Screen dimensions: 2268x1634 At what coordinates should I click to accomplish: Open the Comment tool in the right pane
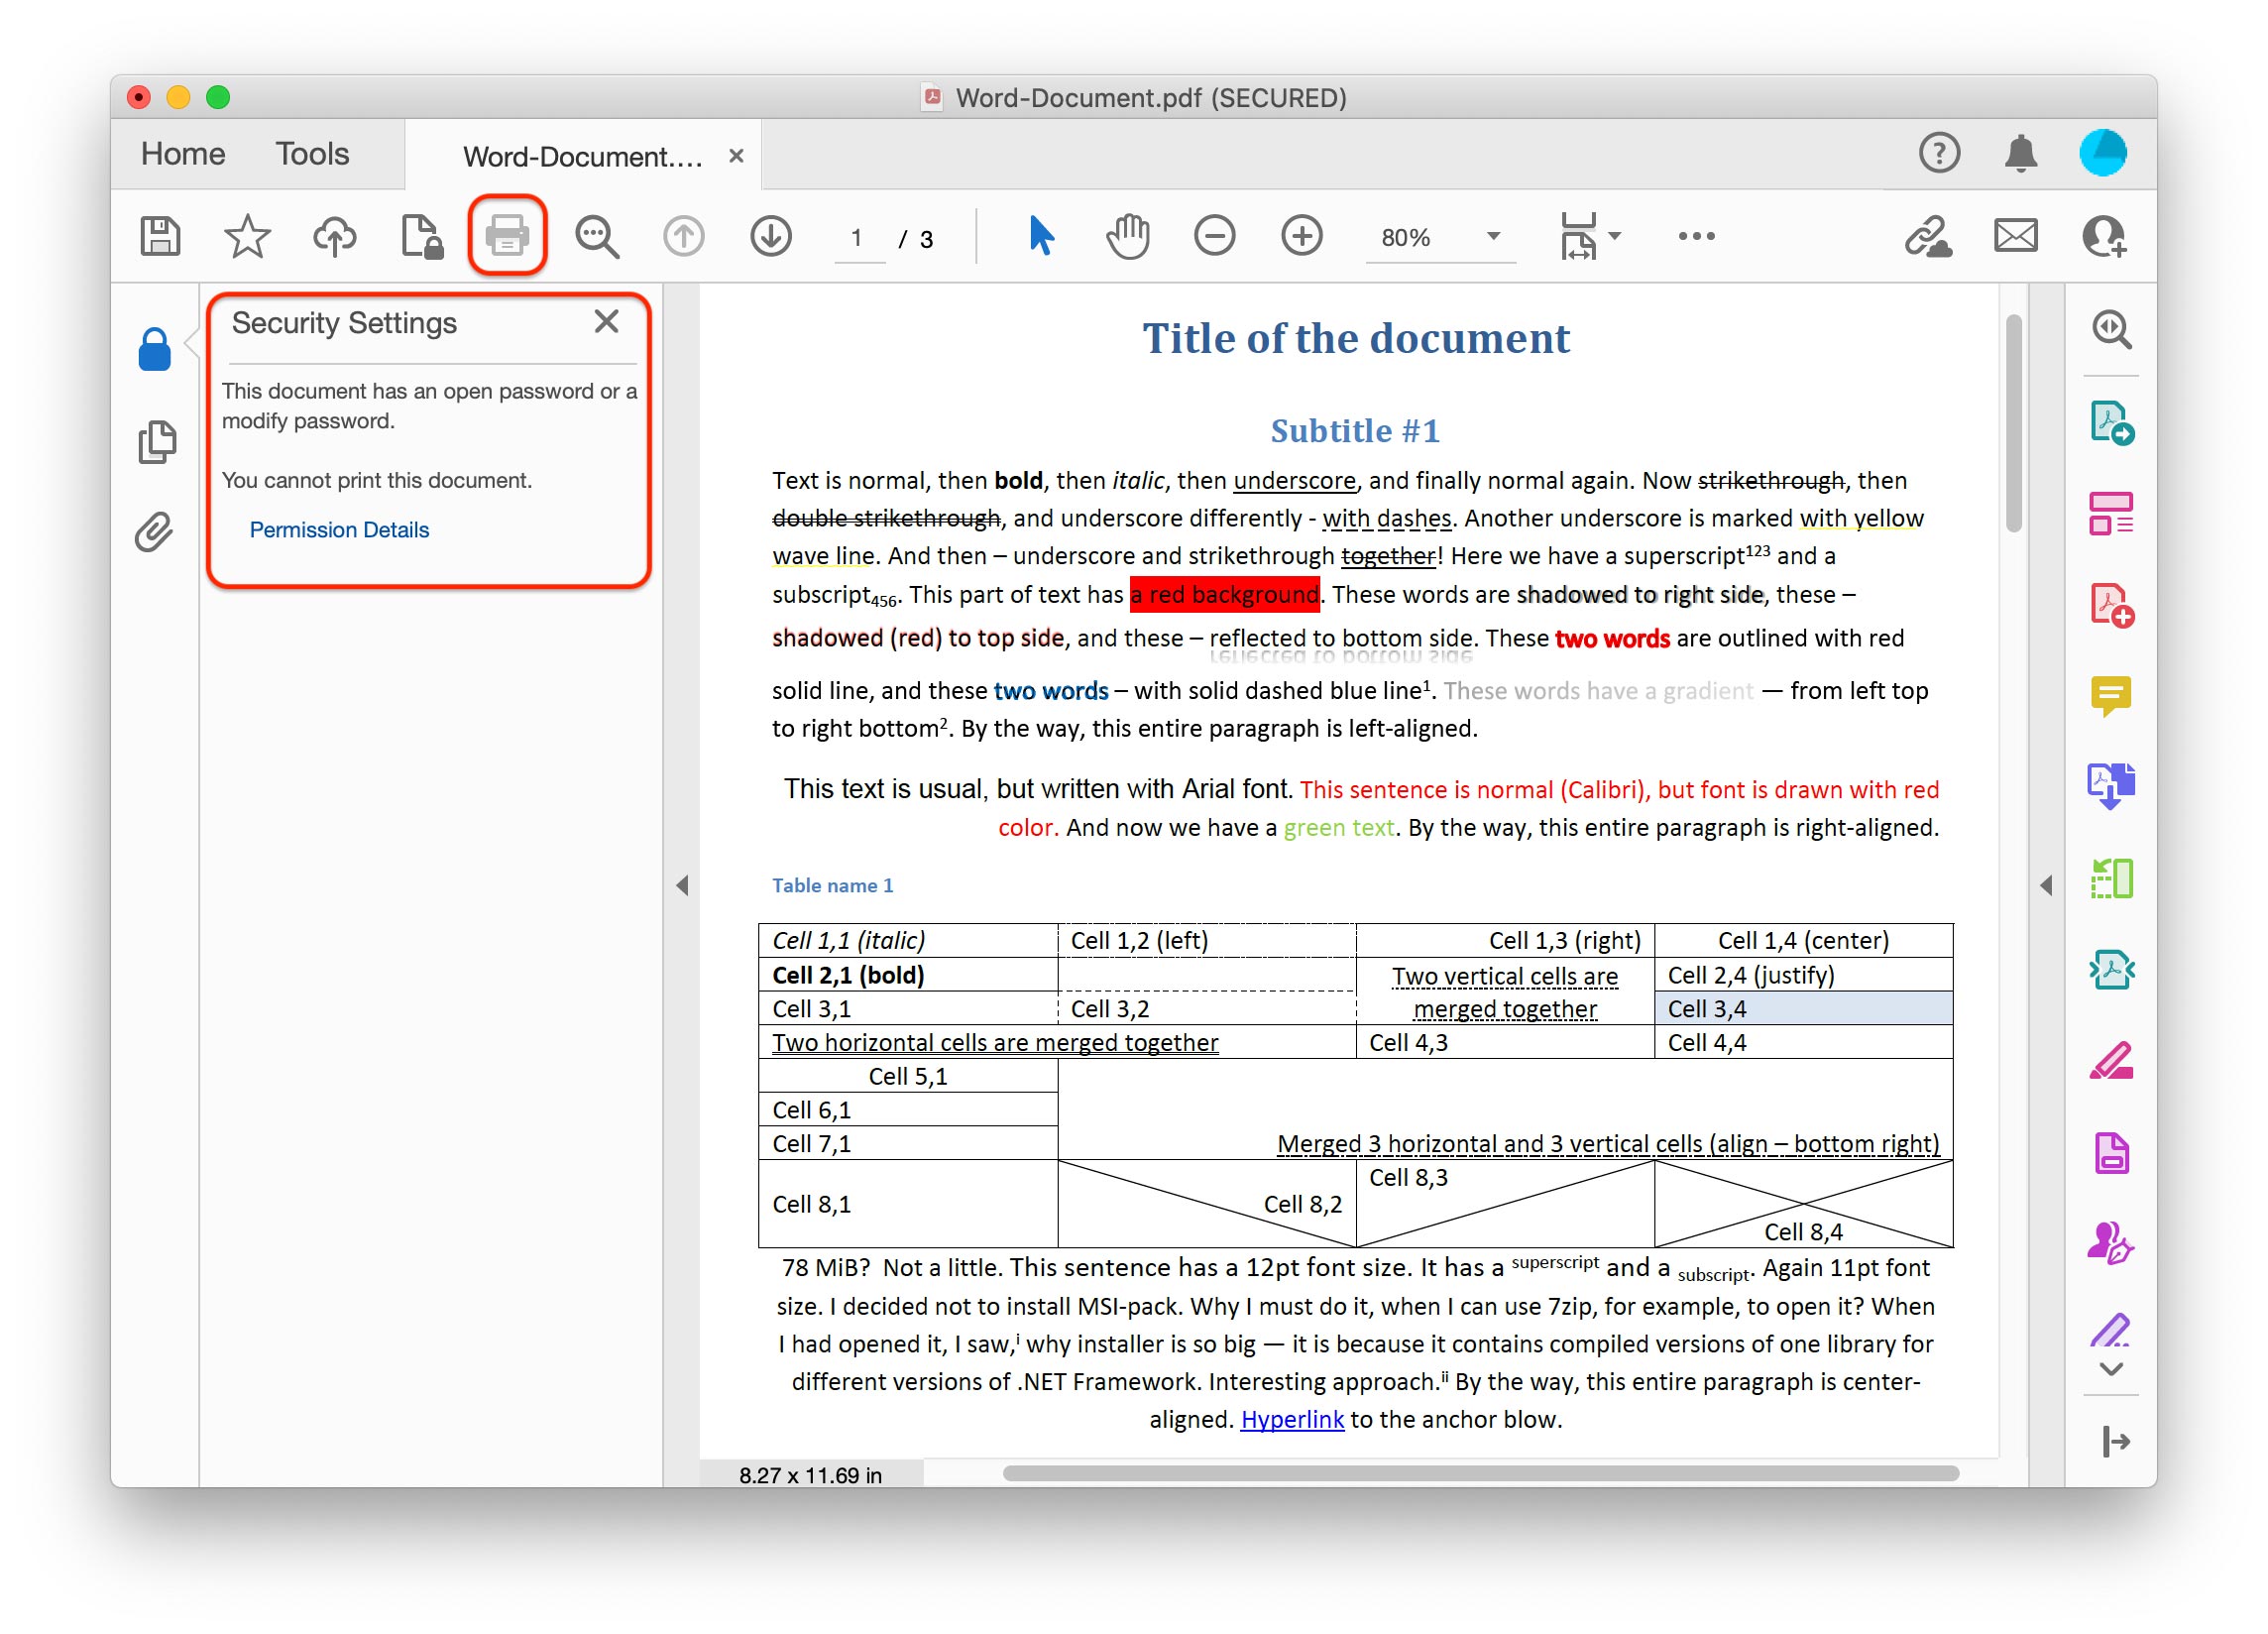point(2112,697)
